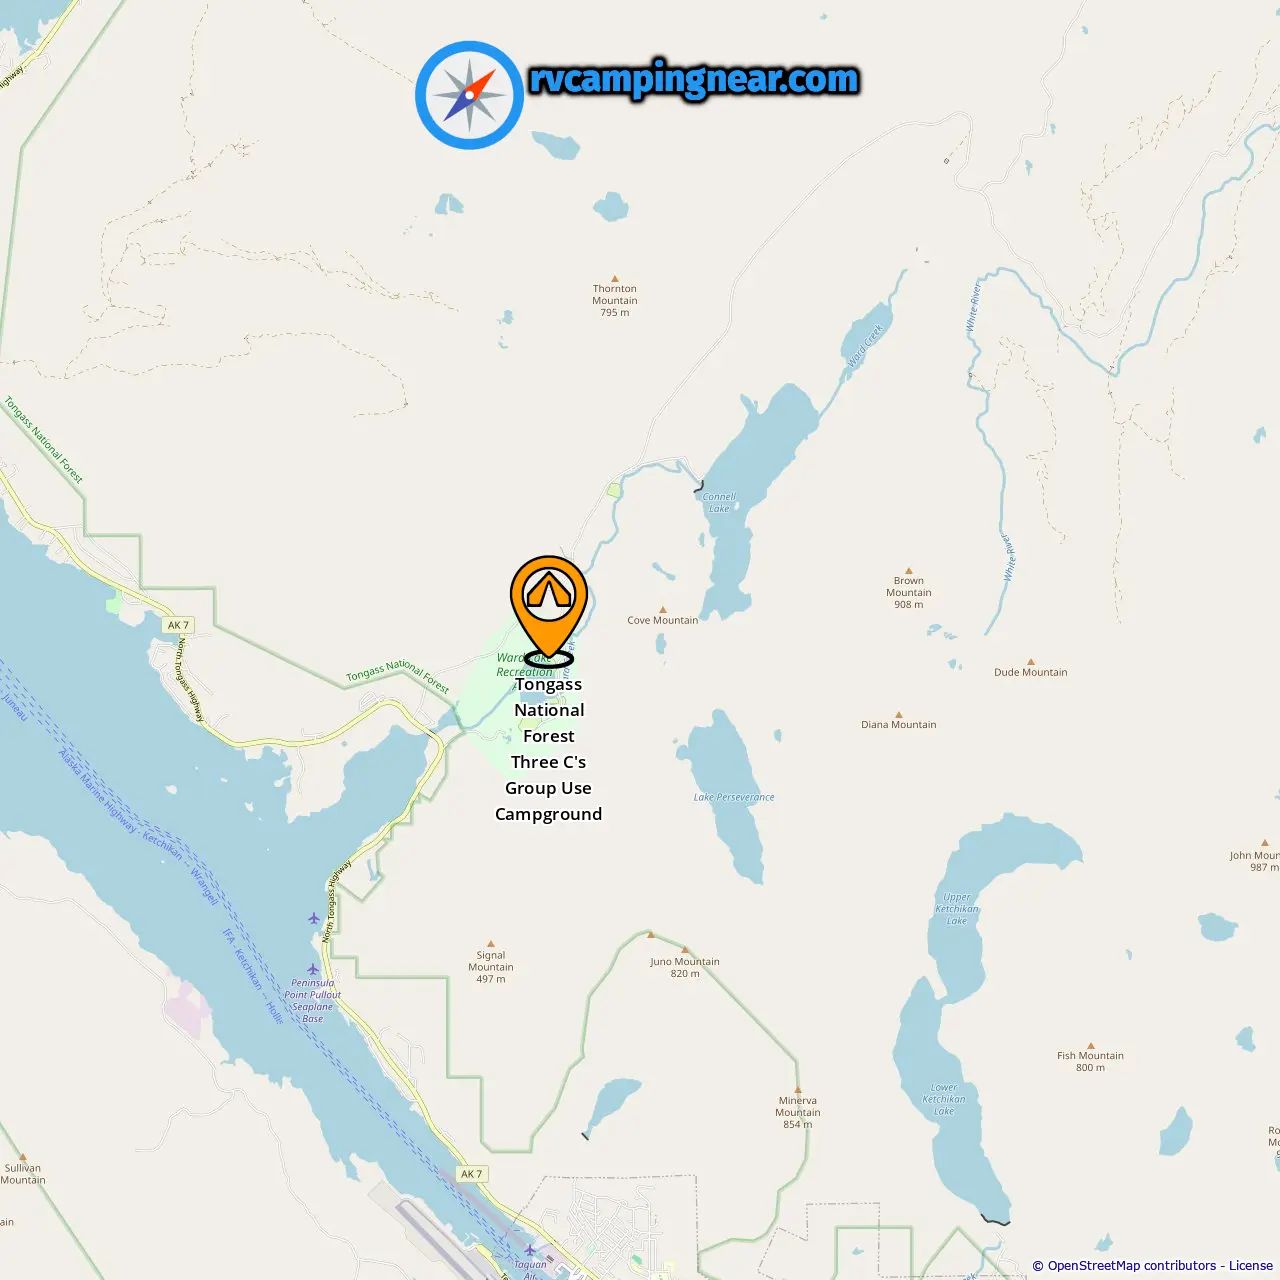The width and height of the screenshot is (1280, 1280).
Task: Select the Connell Lake label
Action: [719, 502]
